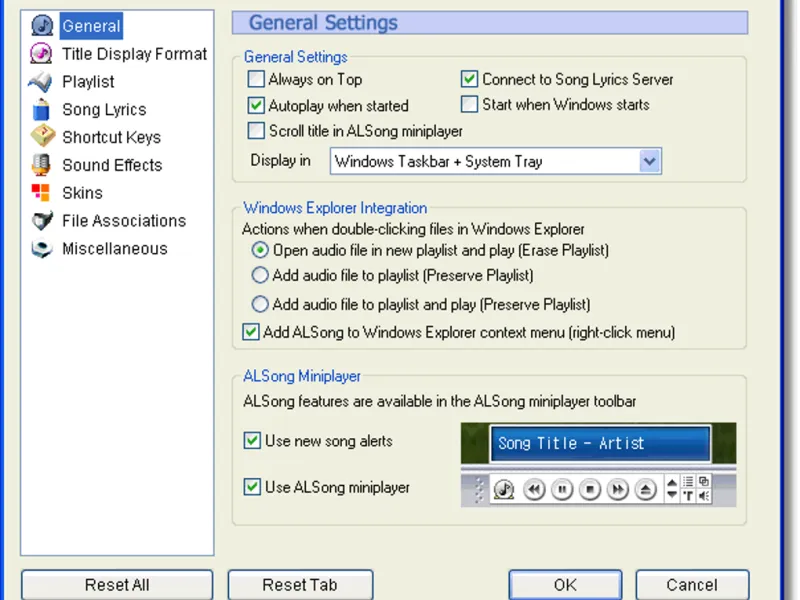Image resolution: width=800 pixels, height=600 pixels.
Task: Confirm settings with OK
Action: pos(565,585)
